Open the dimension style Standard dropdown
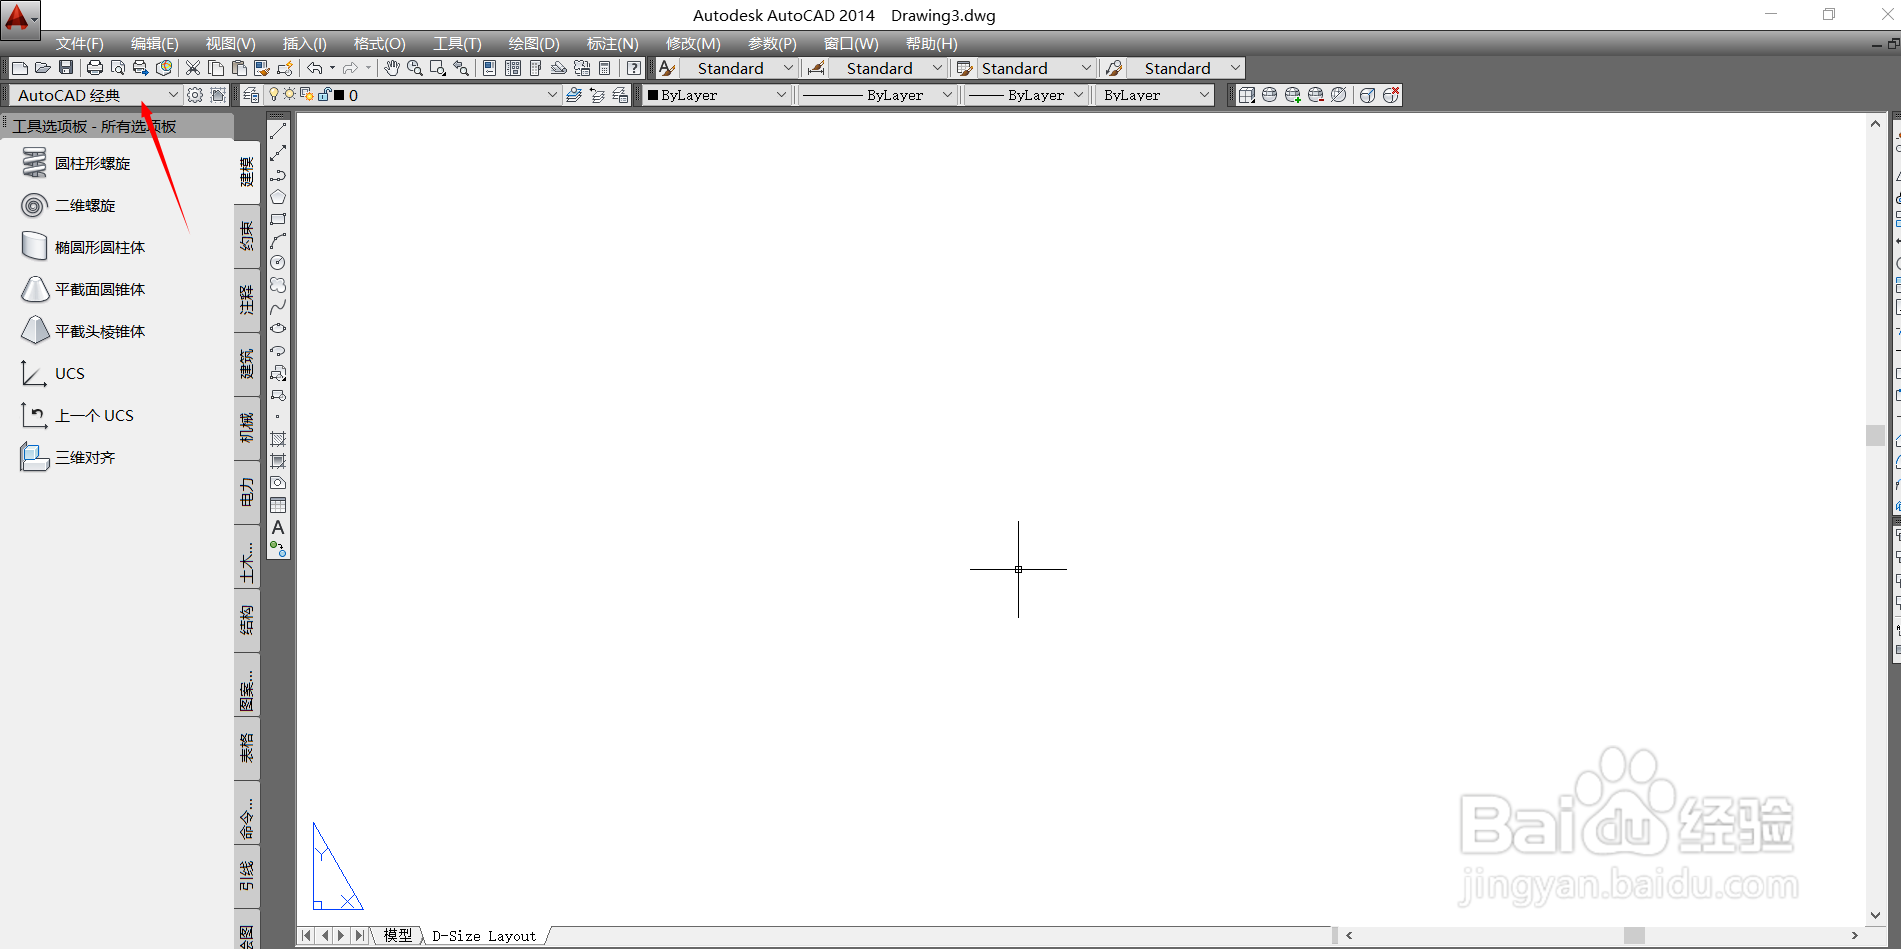The image size is (1901, 949). click(887, 68)
